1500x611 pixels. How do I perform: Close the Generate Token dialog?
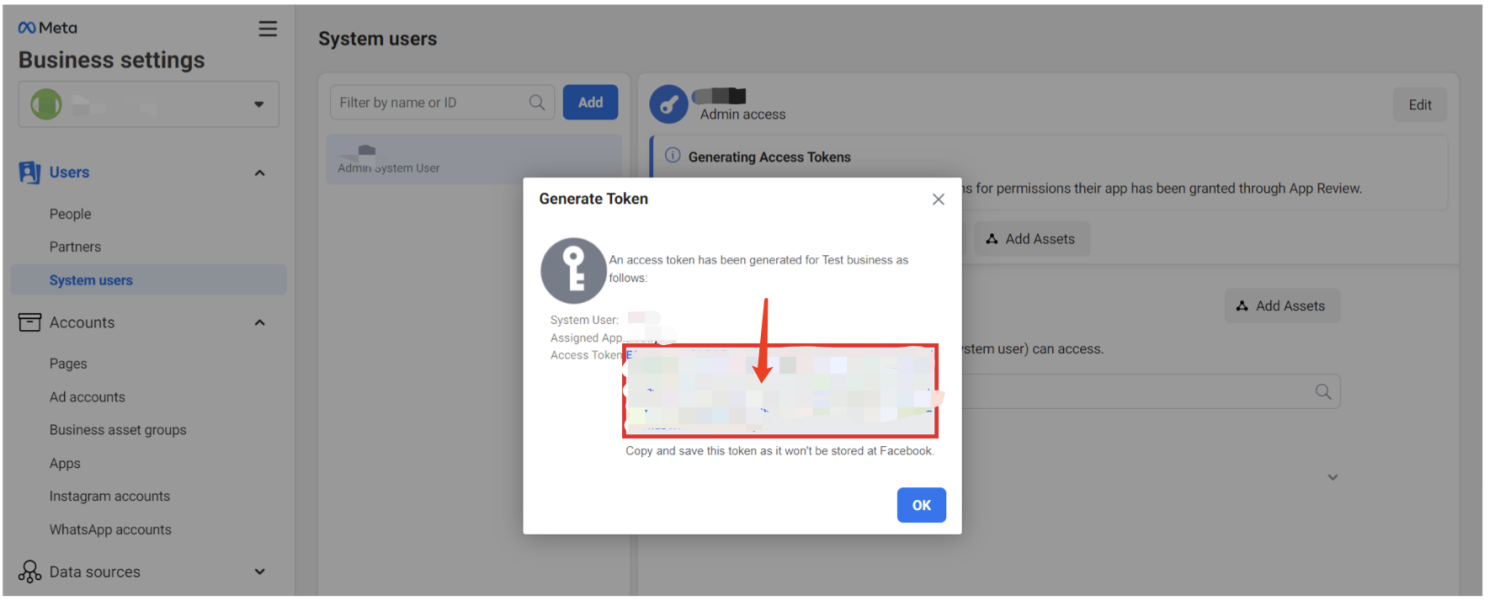pyautogui.click(x=938, y=199)
